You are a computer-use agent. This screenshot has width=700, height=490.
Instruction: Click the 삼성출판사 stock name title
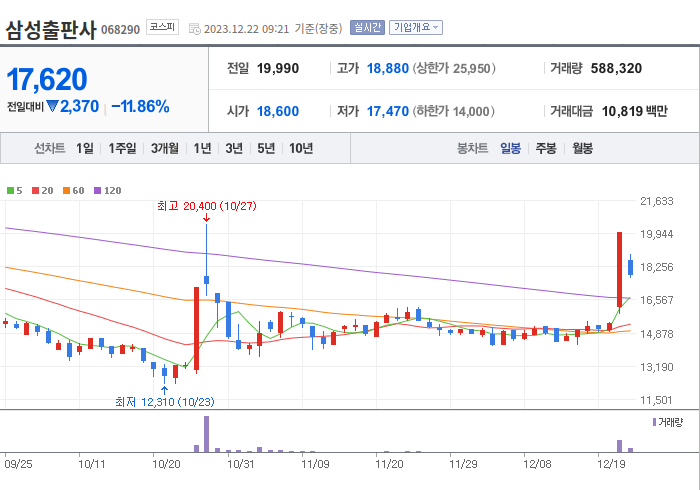(51, 29)
